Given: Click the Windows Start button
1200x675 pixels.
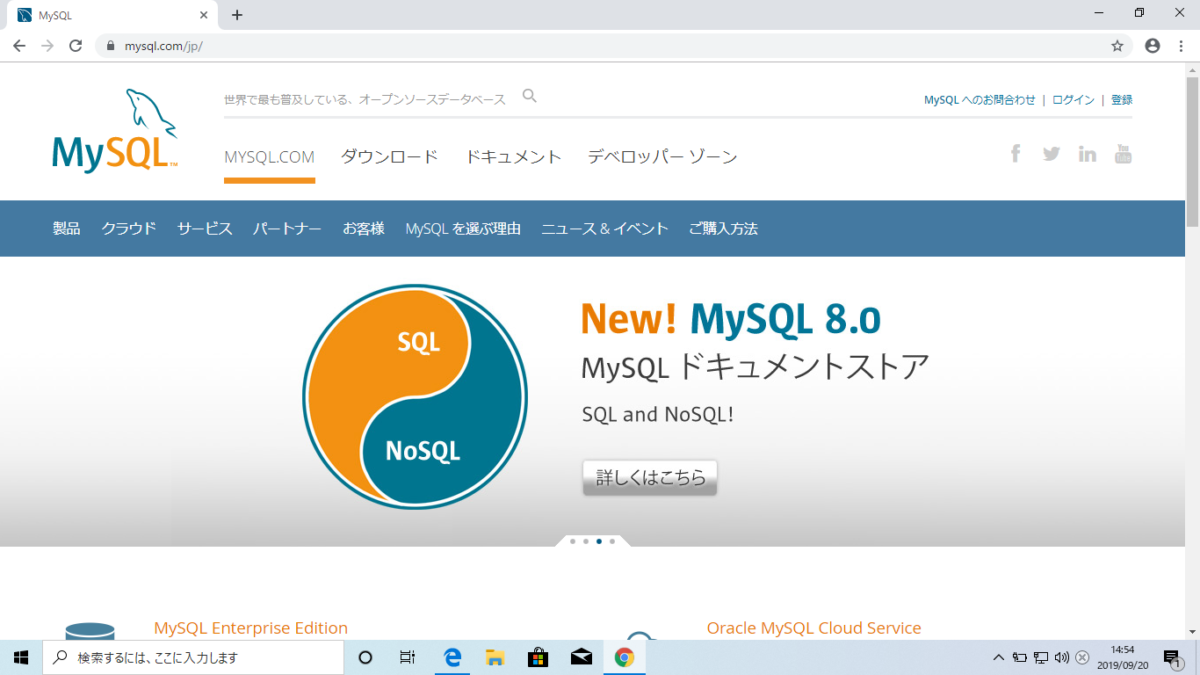Looking at the screenshot, I should [20, 657].
